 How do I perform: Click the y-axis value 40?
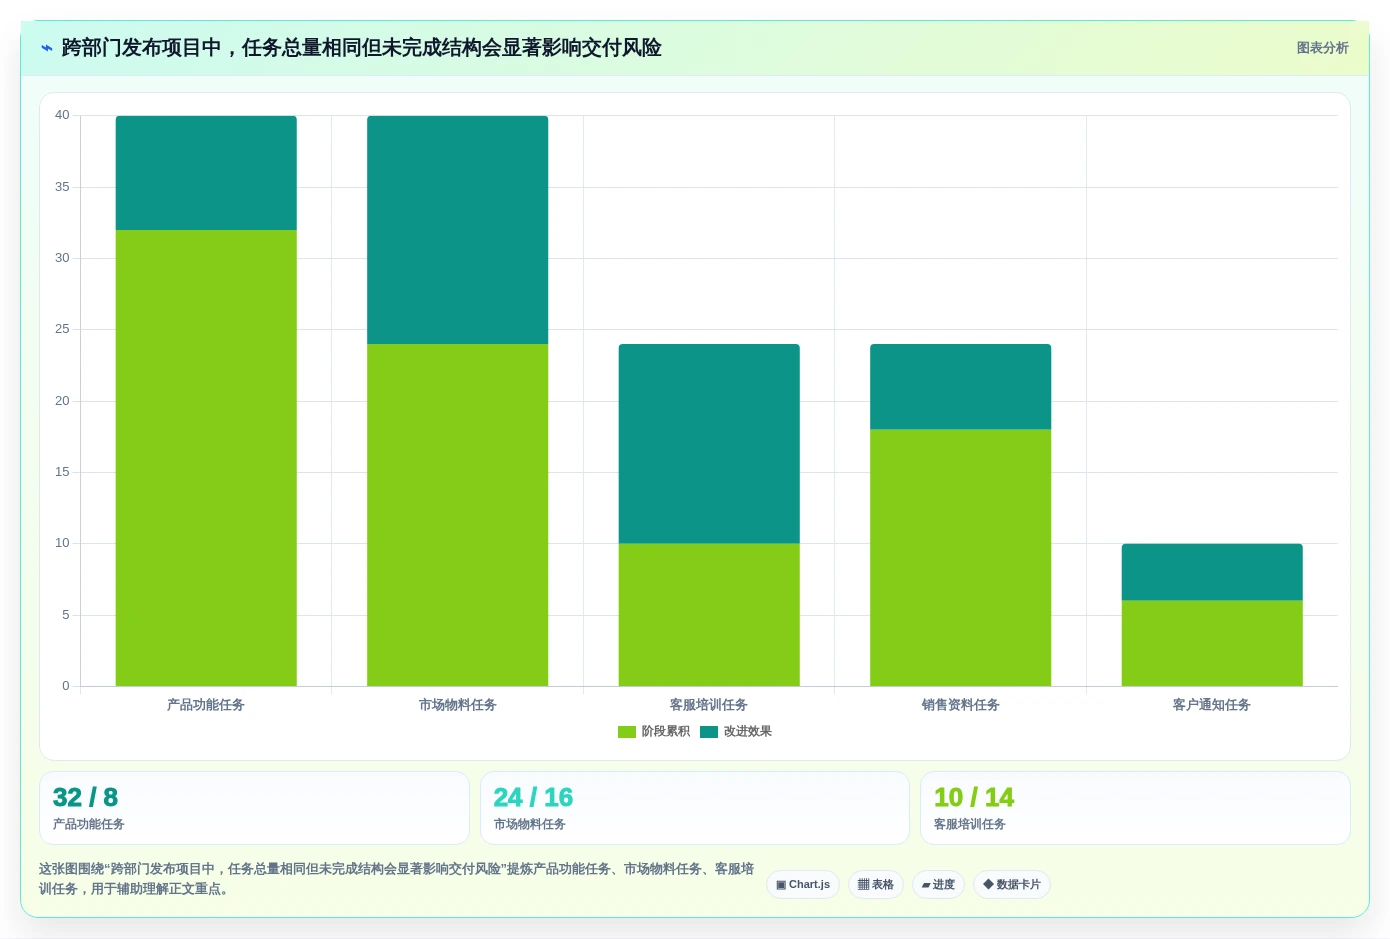[62, 115]
